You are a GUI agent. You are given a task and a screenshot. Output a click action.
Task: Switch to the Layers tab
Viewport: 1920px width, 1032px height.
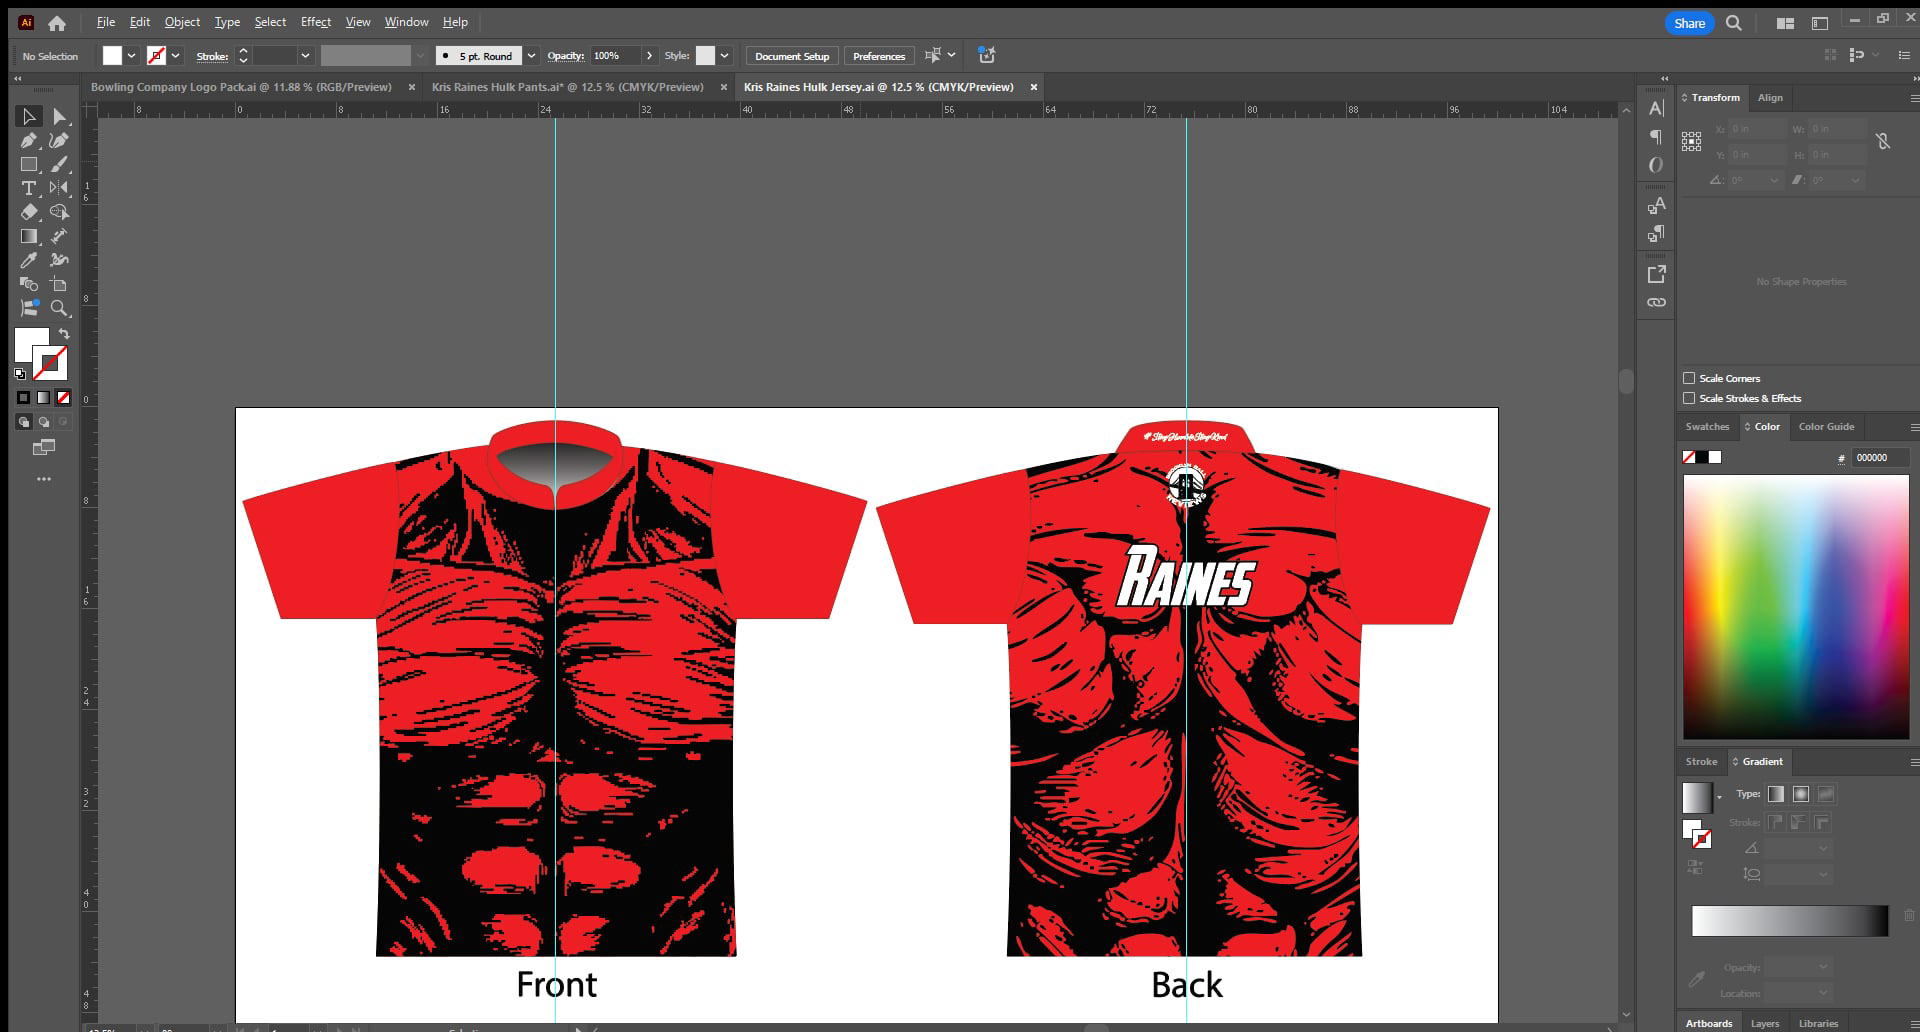point(1764,1023)
